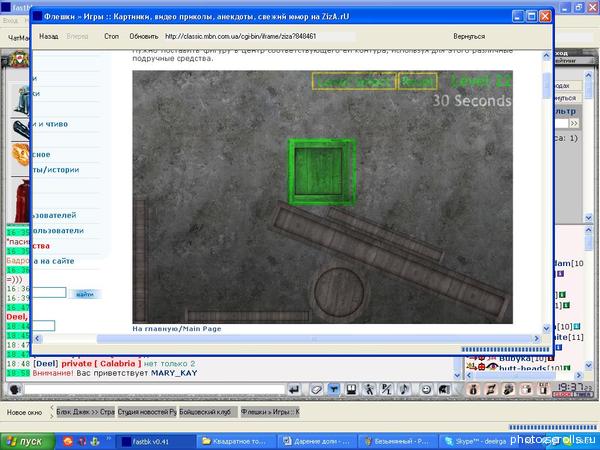600x450 pixels.
Task: Click the Новое окно button
Action: 24,412
